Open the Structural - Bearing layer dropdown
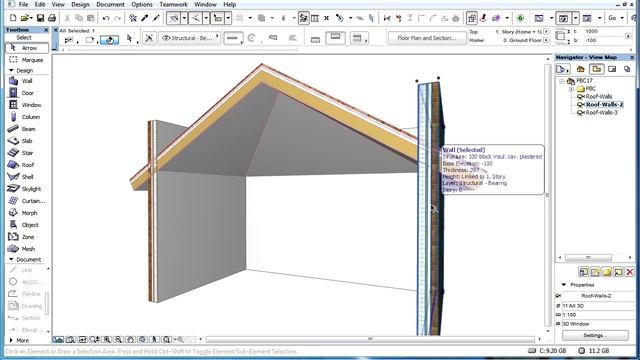The height and width of the screenshot is (360, 640). (190, 38)
